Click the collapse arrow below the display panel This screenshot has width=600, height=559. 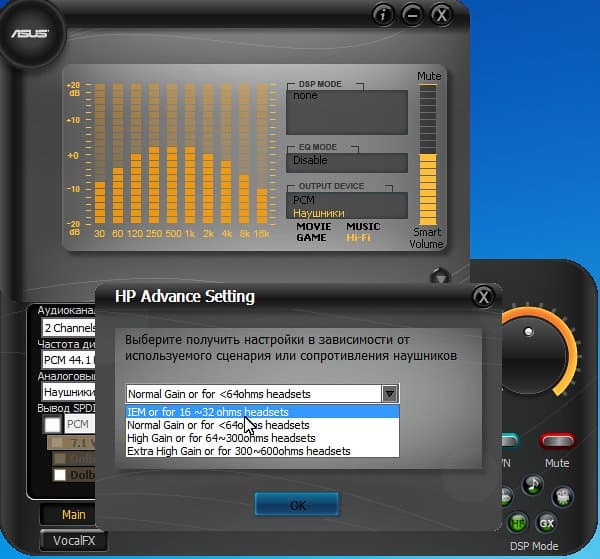[x=440, y=277]
